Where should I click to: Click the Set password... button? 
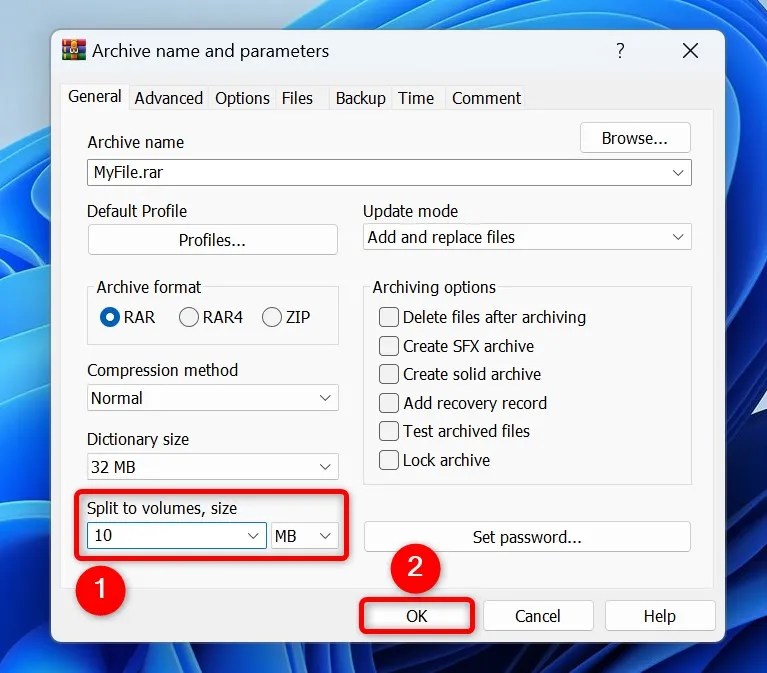527,537
